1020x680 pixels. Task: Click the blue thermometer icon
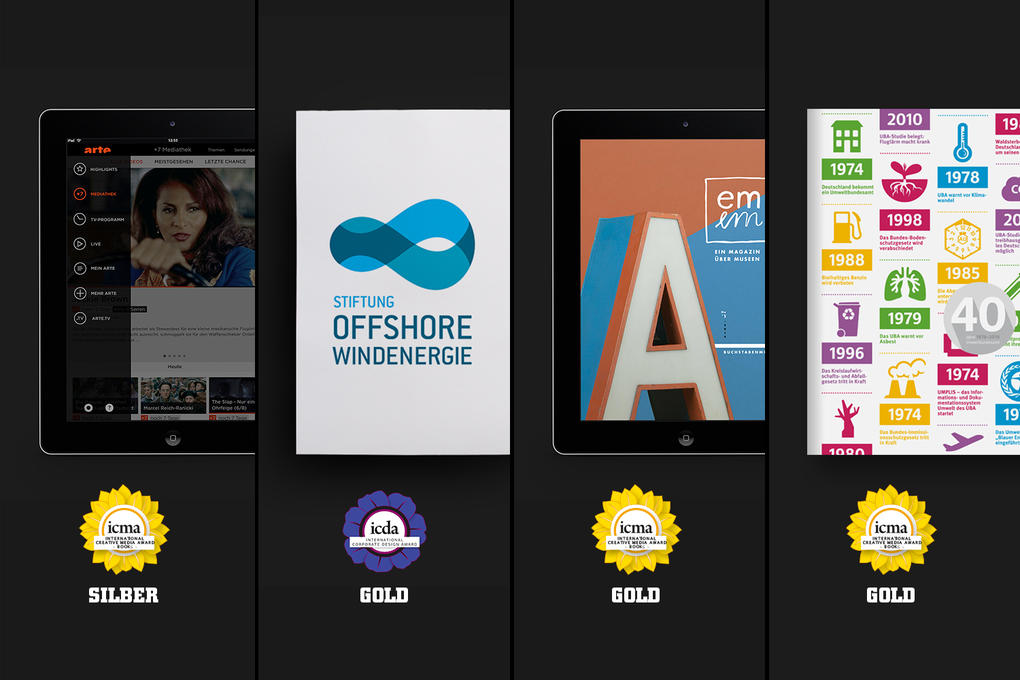(962, 143)
